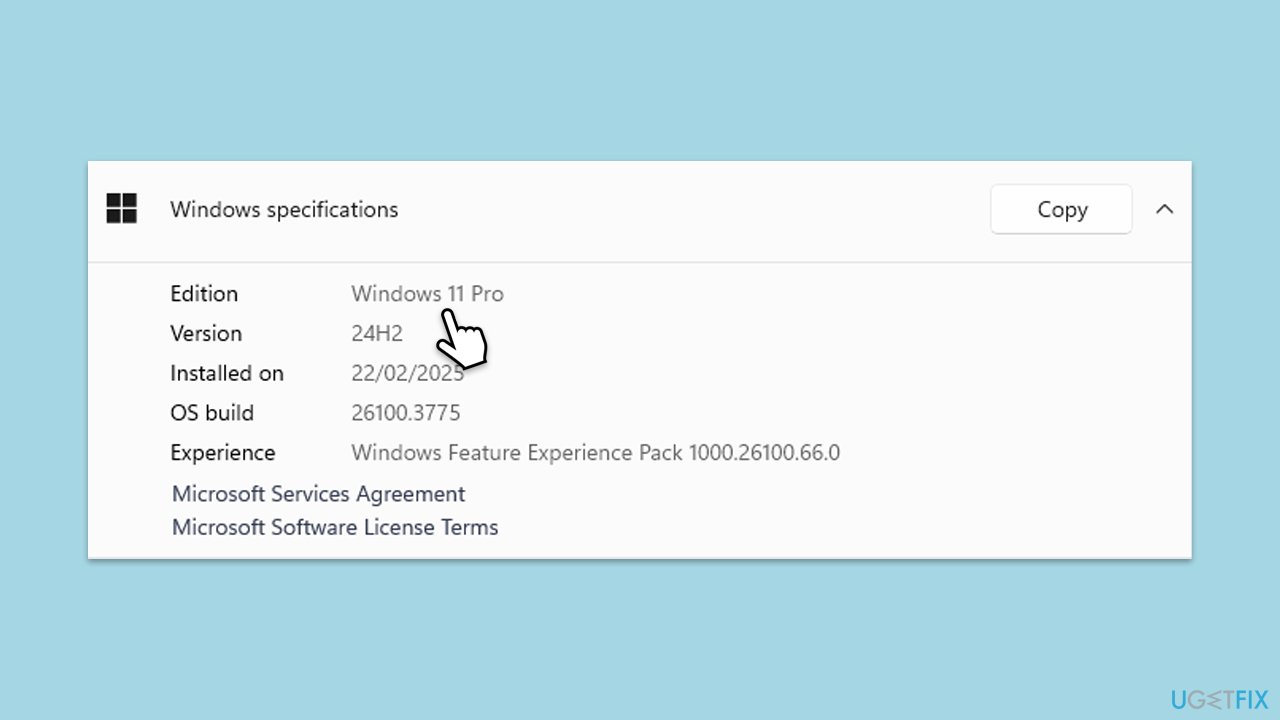Click the Windows Feature Experience Pack value
1280x720 pixels.
pos(595,453)
